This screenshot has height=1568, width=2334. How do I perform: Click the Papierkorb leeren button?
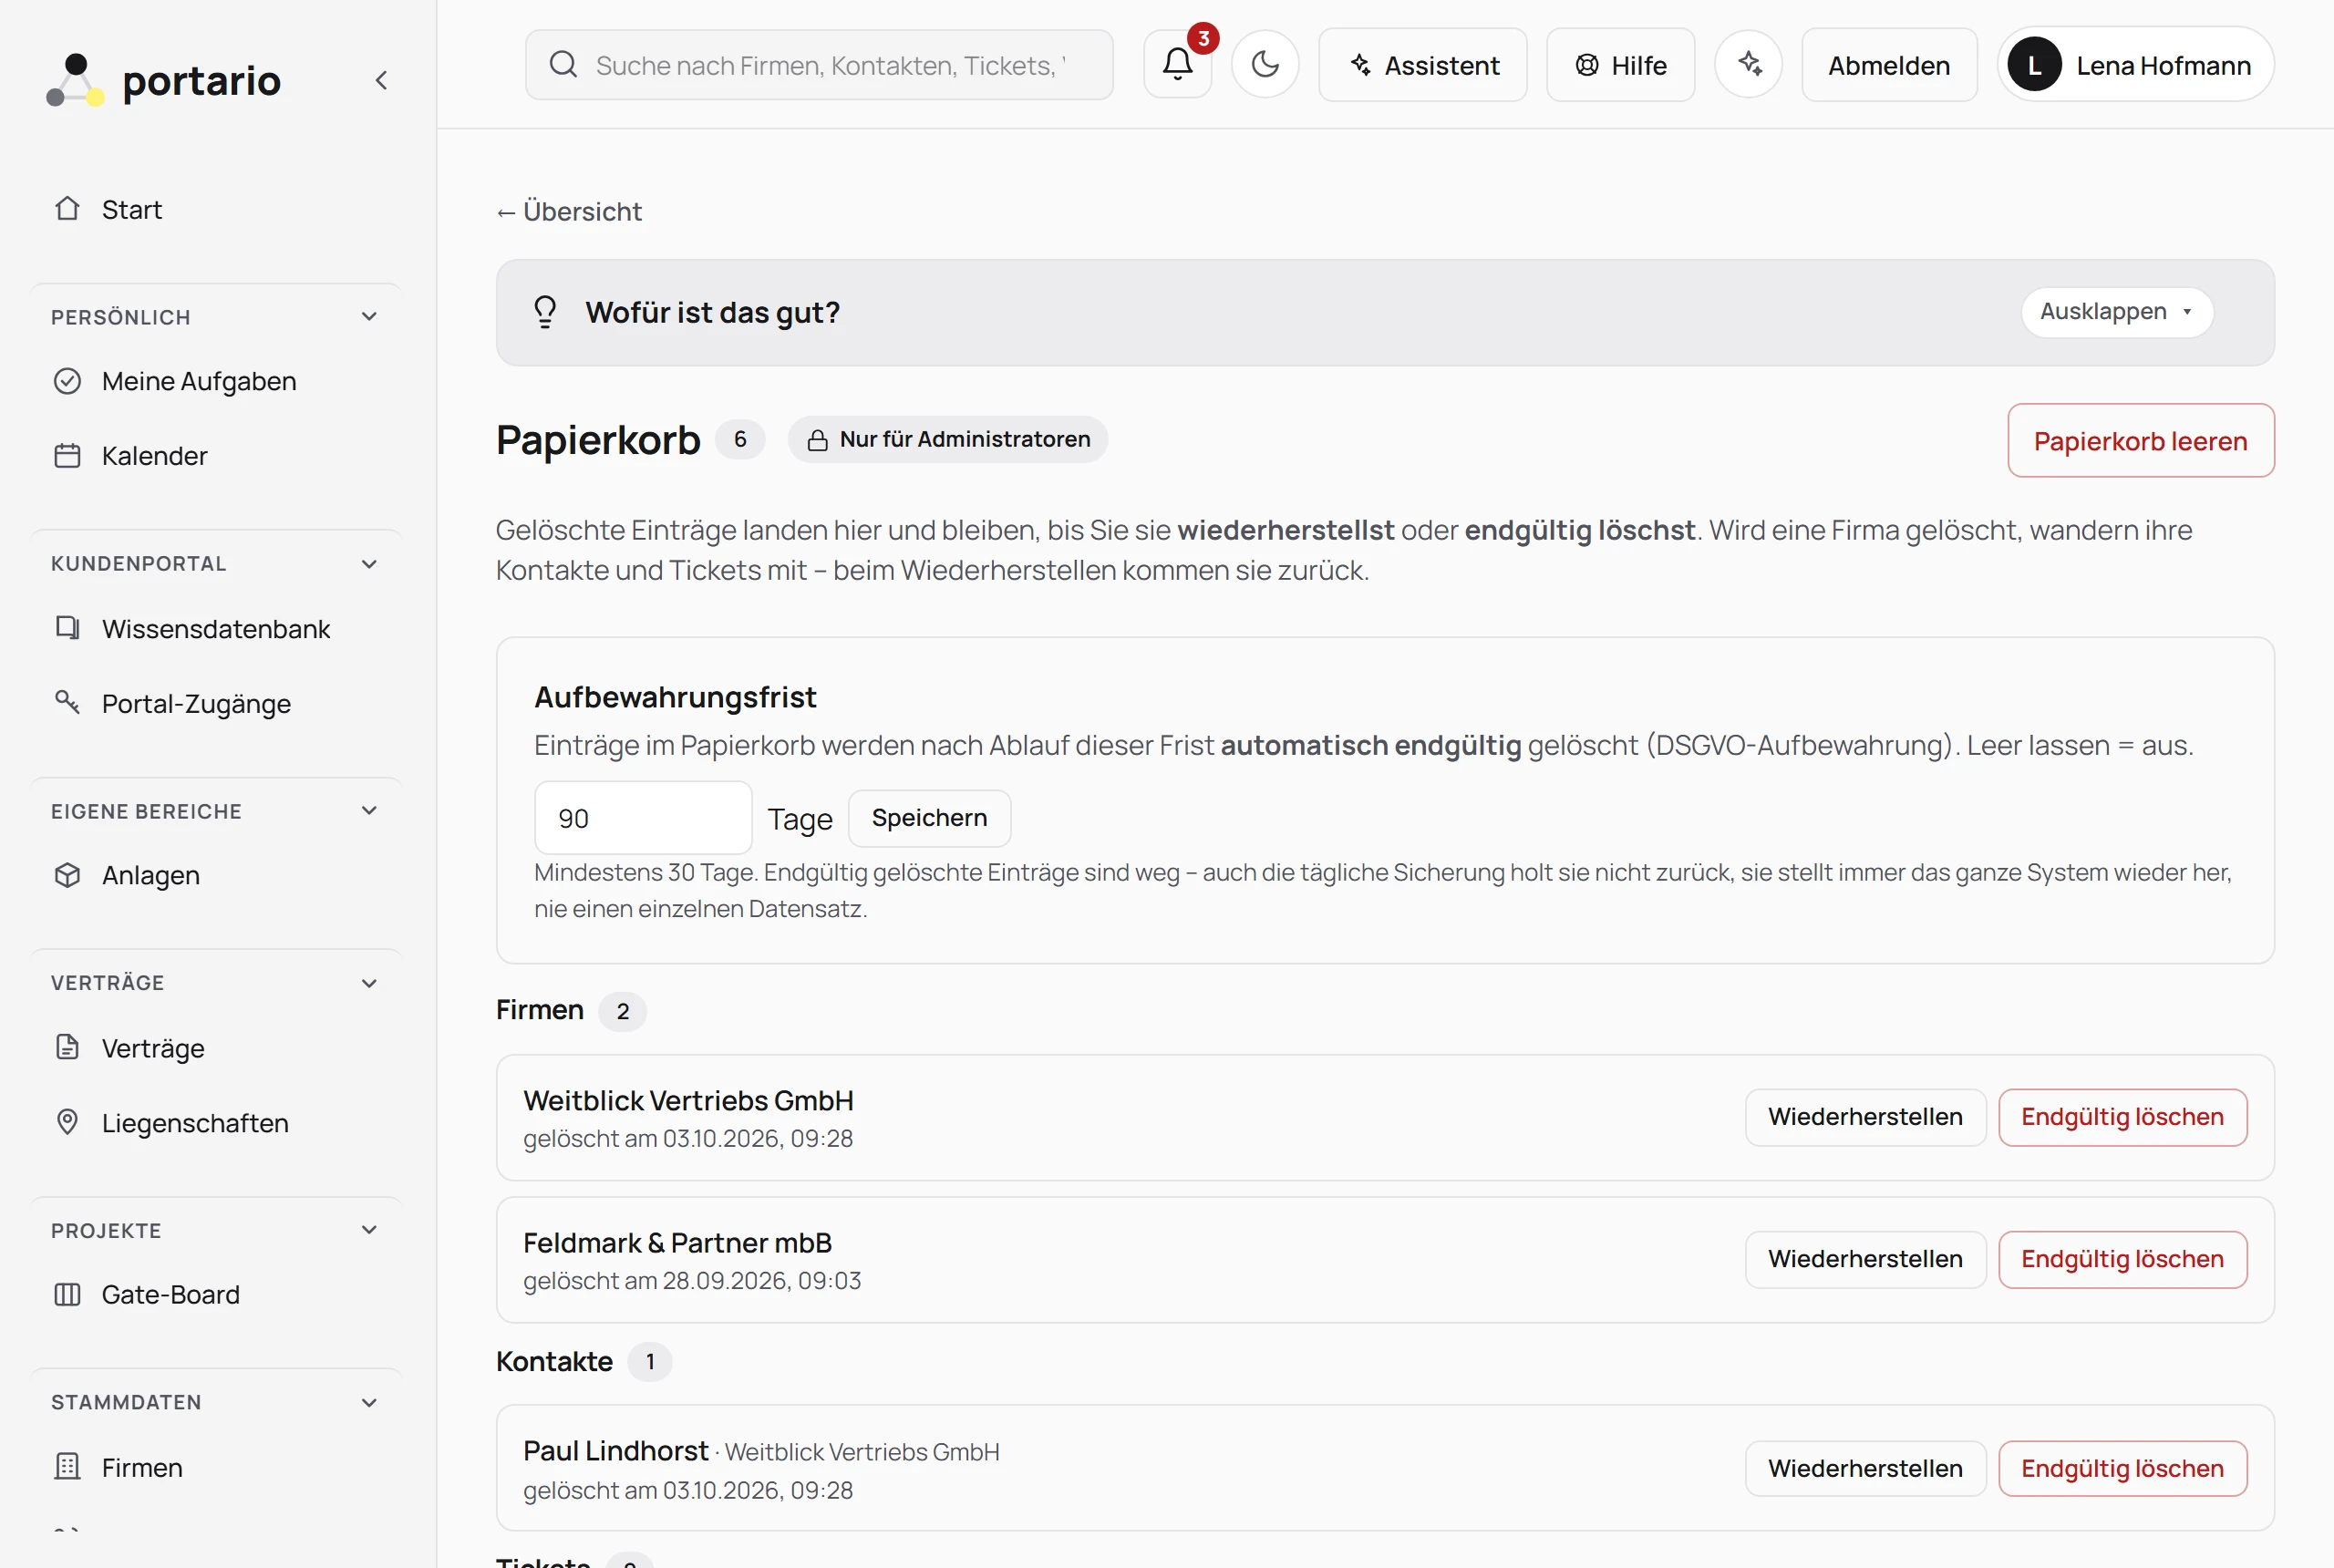pos(2141,441)
